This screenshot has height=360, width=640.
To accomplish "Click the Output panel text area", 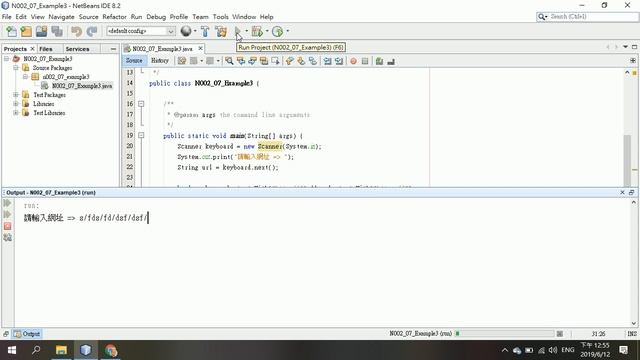I will point(322,262).
